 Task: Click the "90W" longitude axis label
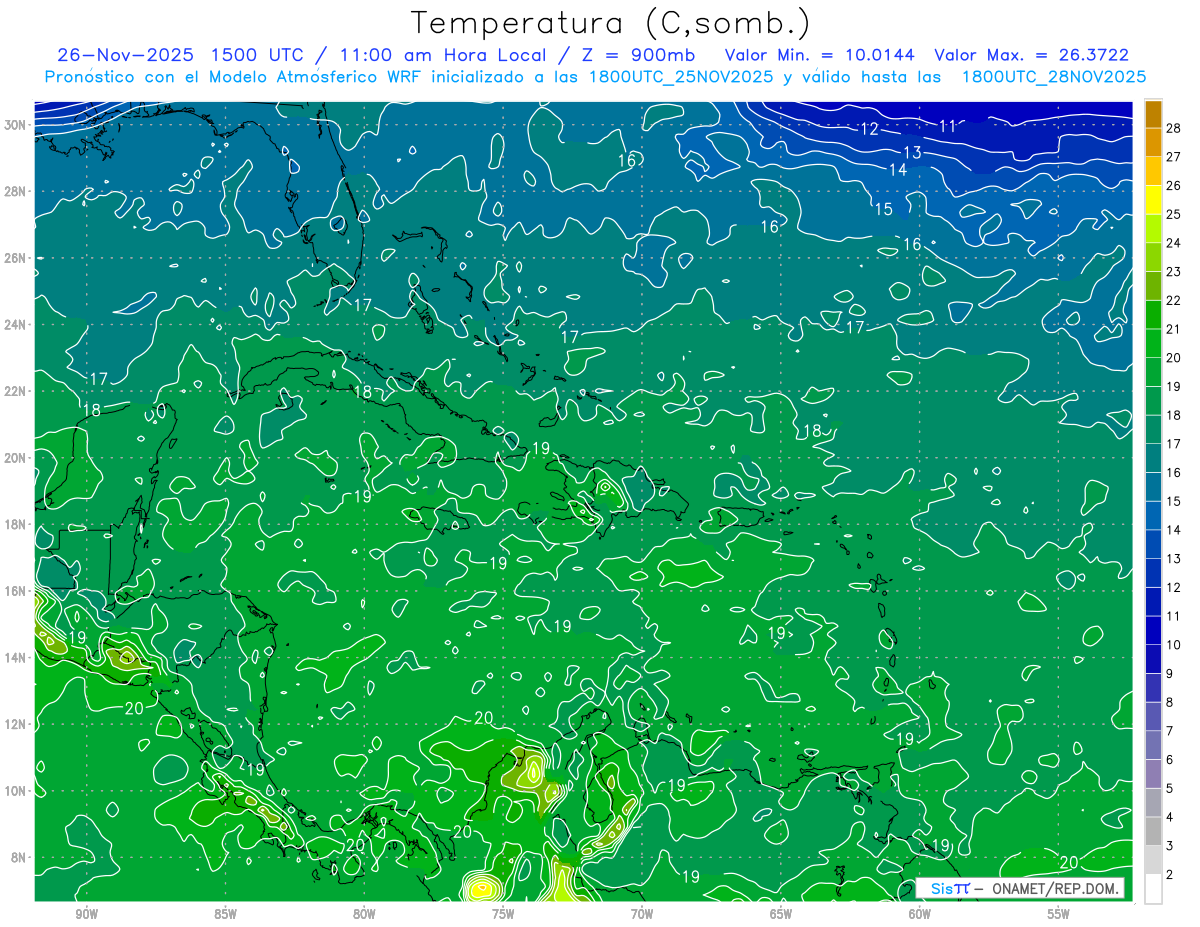pos(86,915)
